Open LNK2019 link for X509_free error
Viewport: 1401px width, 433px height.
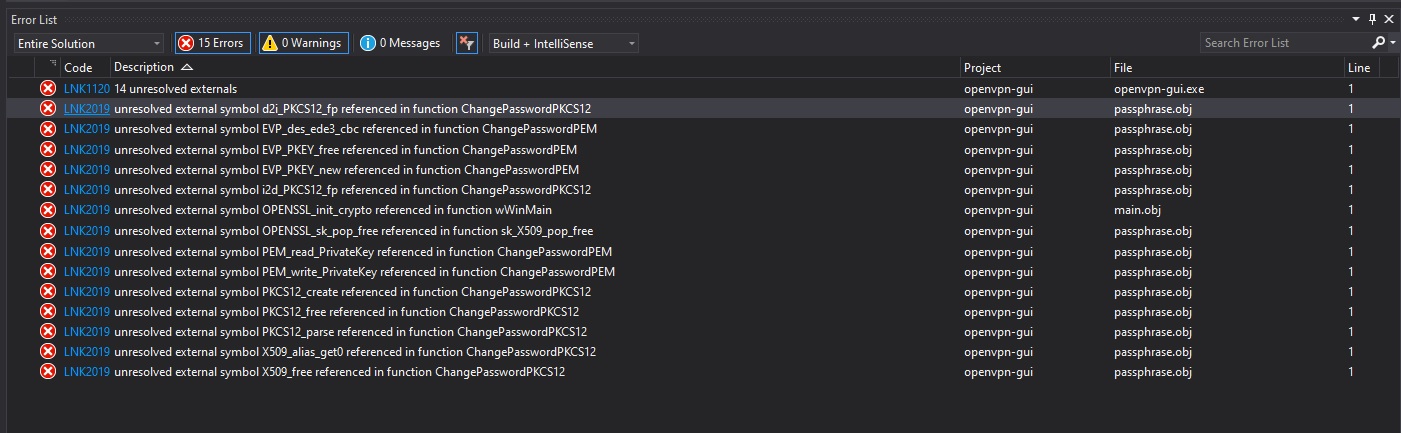coord(87,372)
